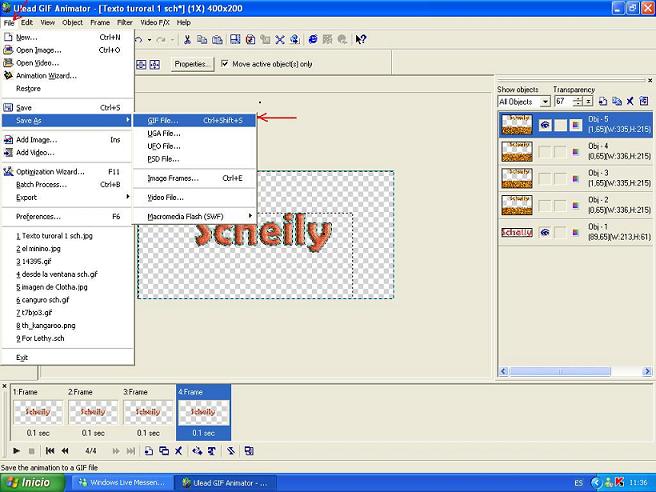This screenshot has width=656, height=492.
Task: Select frame 2 in the frame strip
Action: [93, 412]
